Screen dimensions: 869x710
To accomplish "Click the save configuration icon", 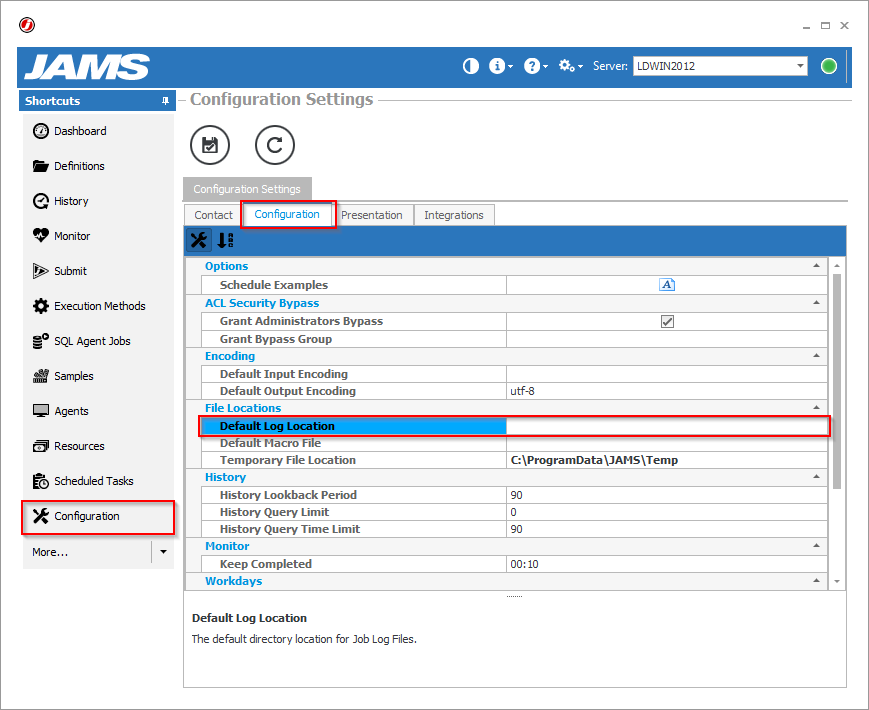I will pos(209,145).
